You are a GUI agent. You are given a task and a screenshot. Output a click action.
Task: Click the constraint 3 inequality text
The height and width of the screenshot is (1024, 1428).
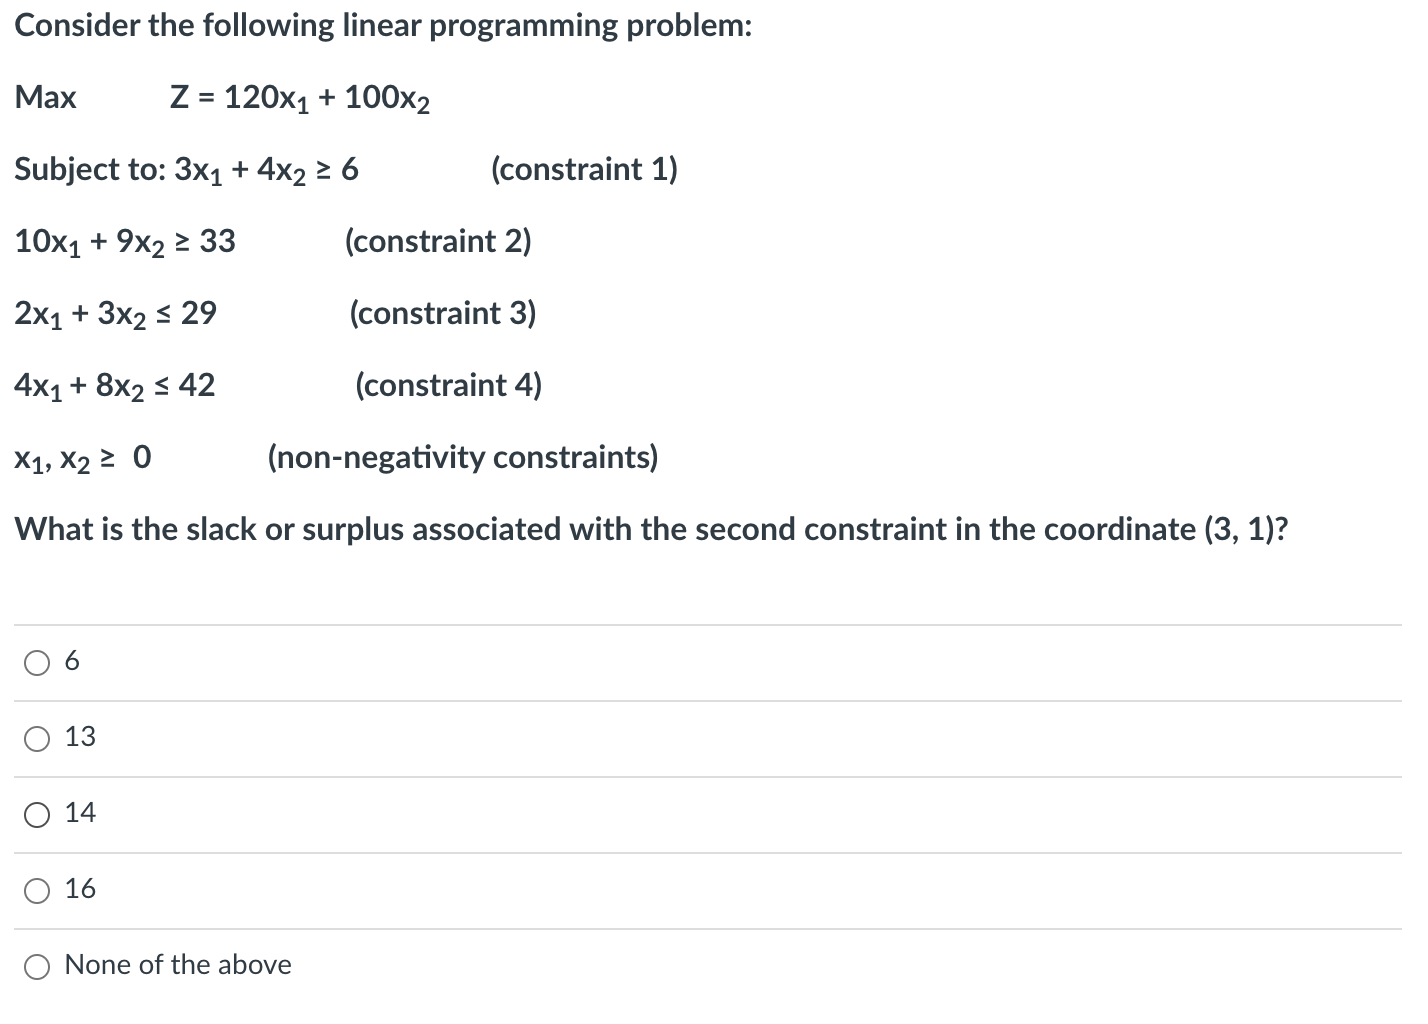[x=115, y=313]
